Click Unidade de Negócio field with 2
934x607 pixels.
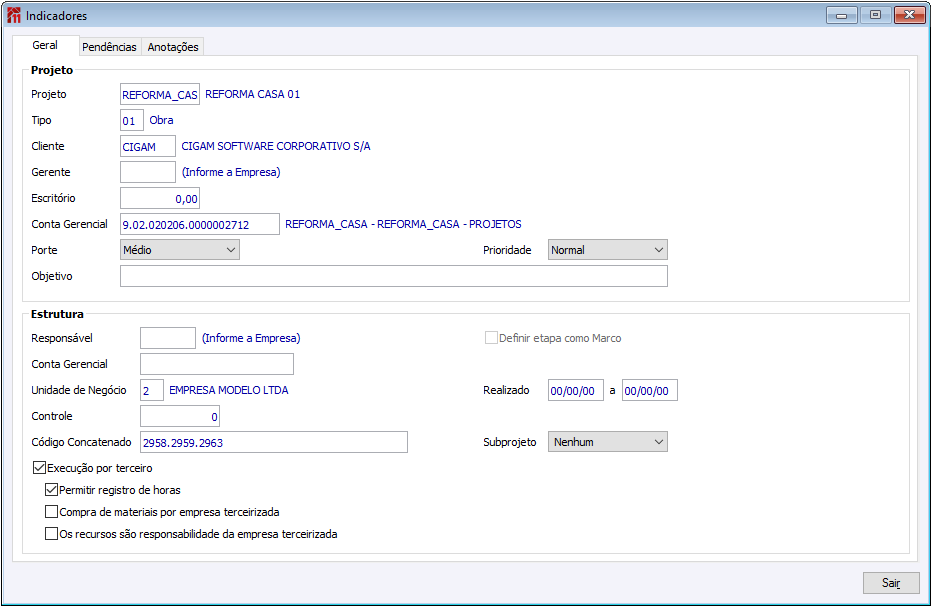click(152, 390)
